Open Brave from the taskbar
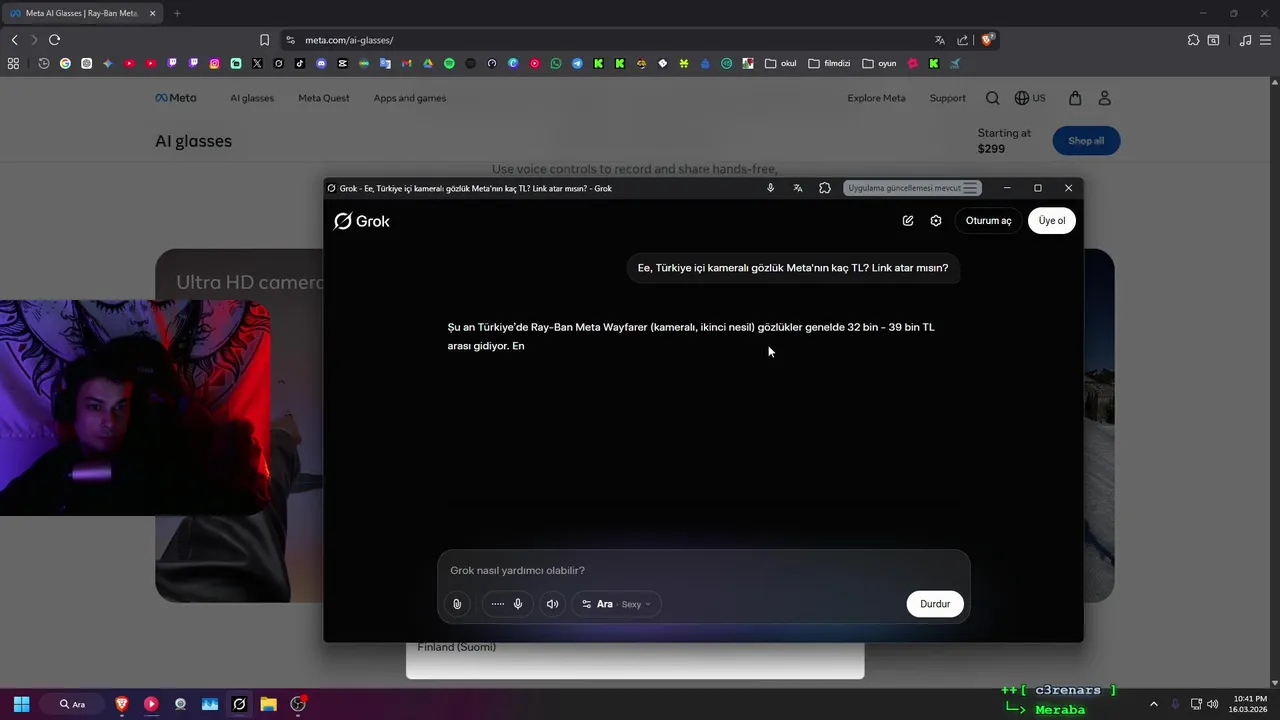 122,704
